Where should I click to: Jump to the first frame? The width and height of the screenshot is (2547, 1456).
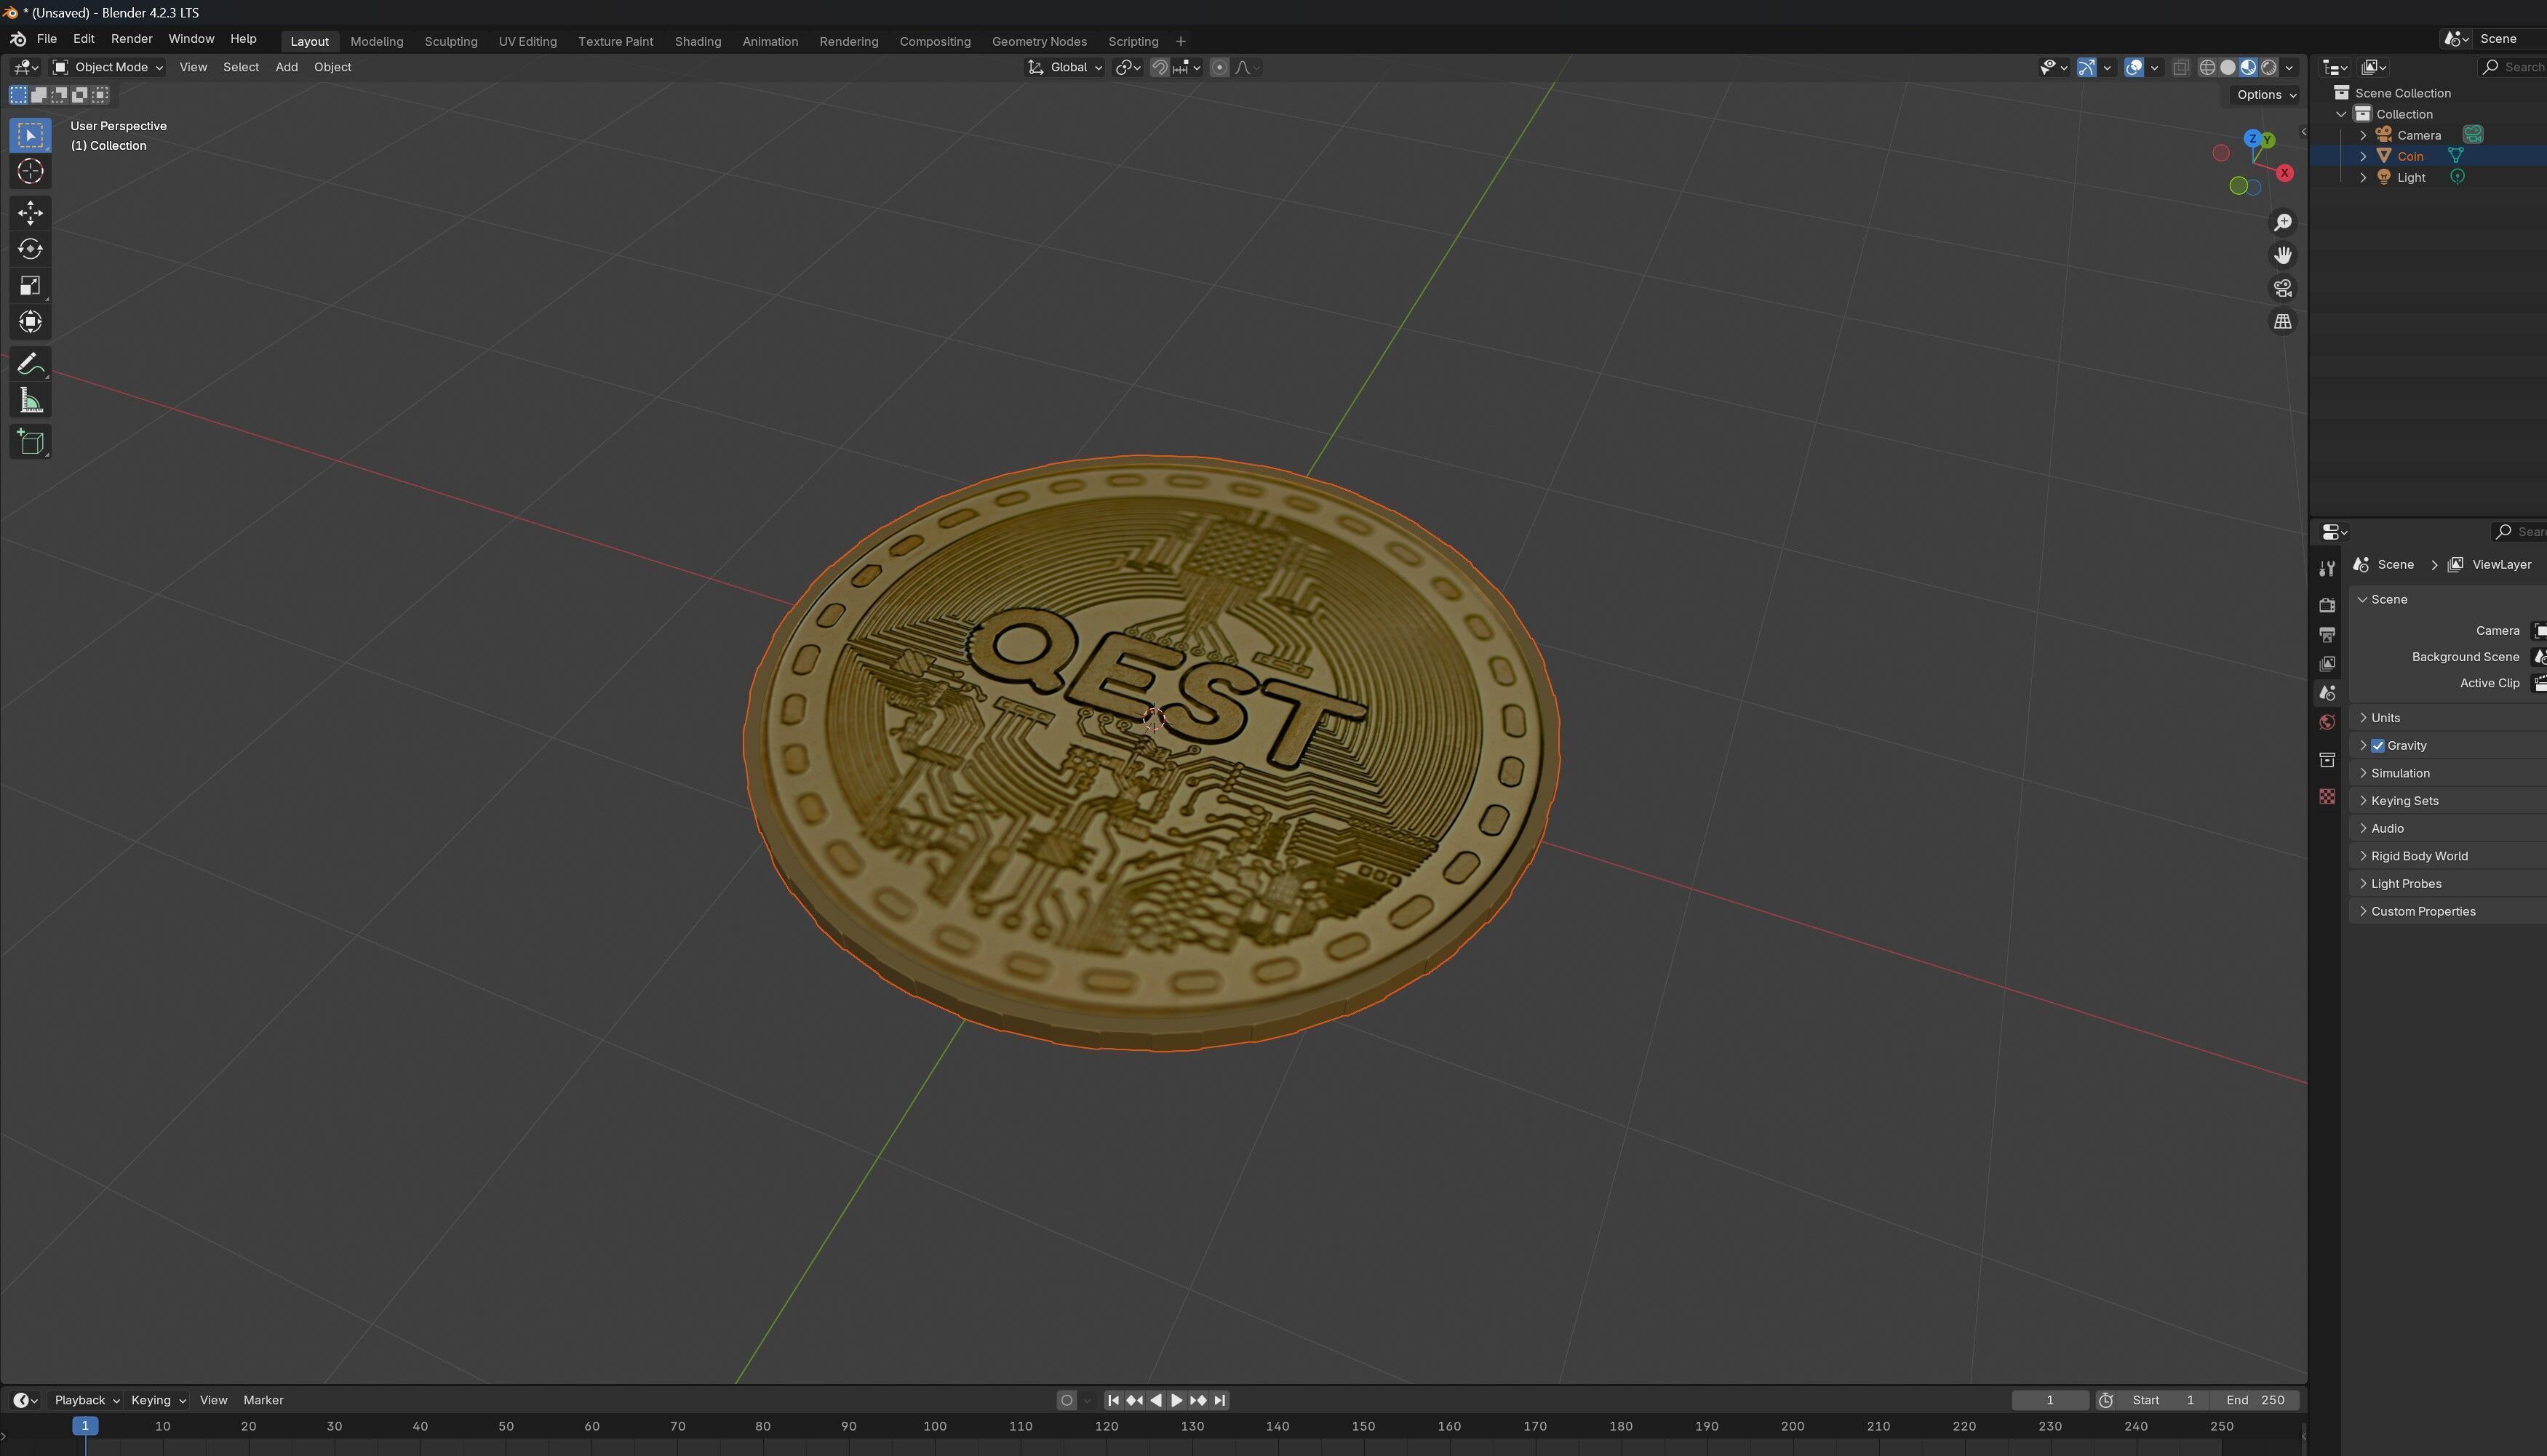click(x=1113, y=1400)
